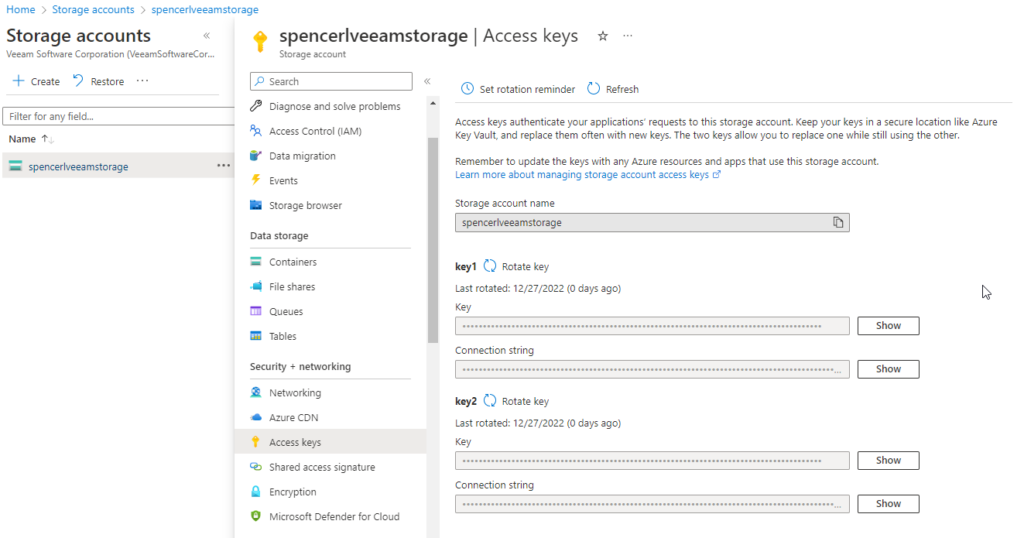
Task: Open File shares
Action: 292,287
